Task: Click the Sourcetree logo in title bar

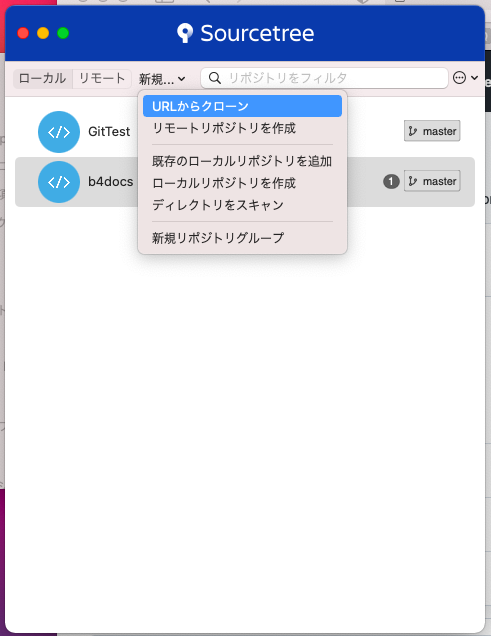Action: click(184, 33)
